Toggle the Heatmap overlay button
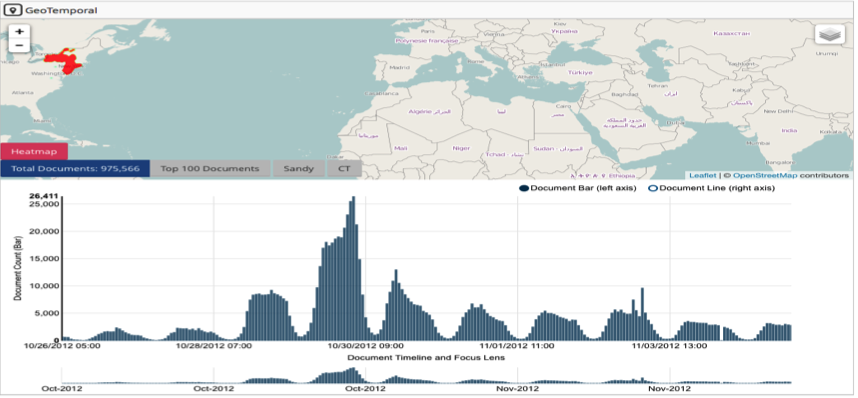This screenshot has height=398, width=858. [34, 152]
